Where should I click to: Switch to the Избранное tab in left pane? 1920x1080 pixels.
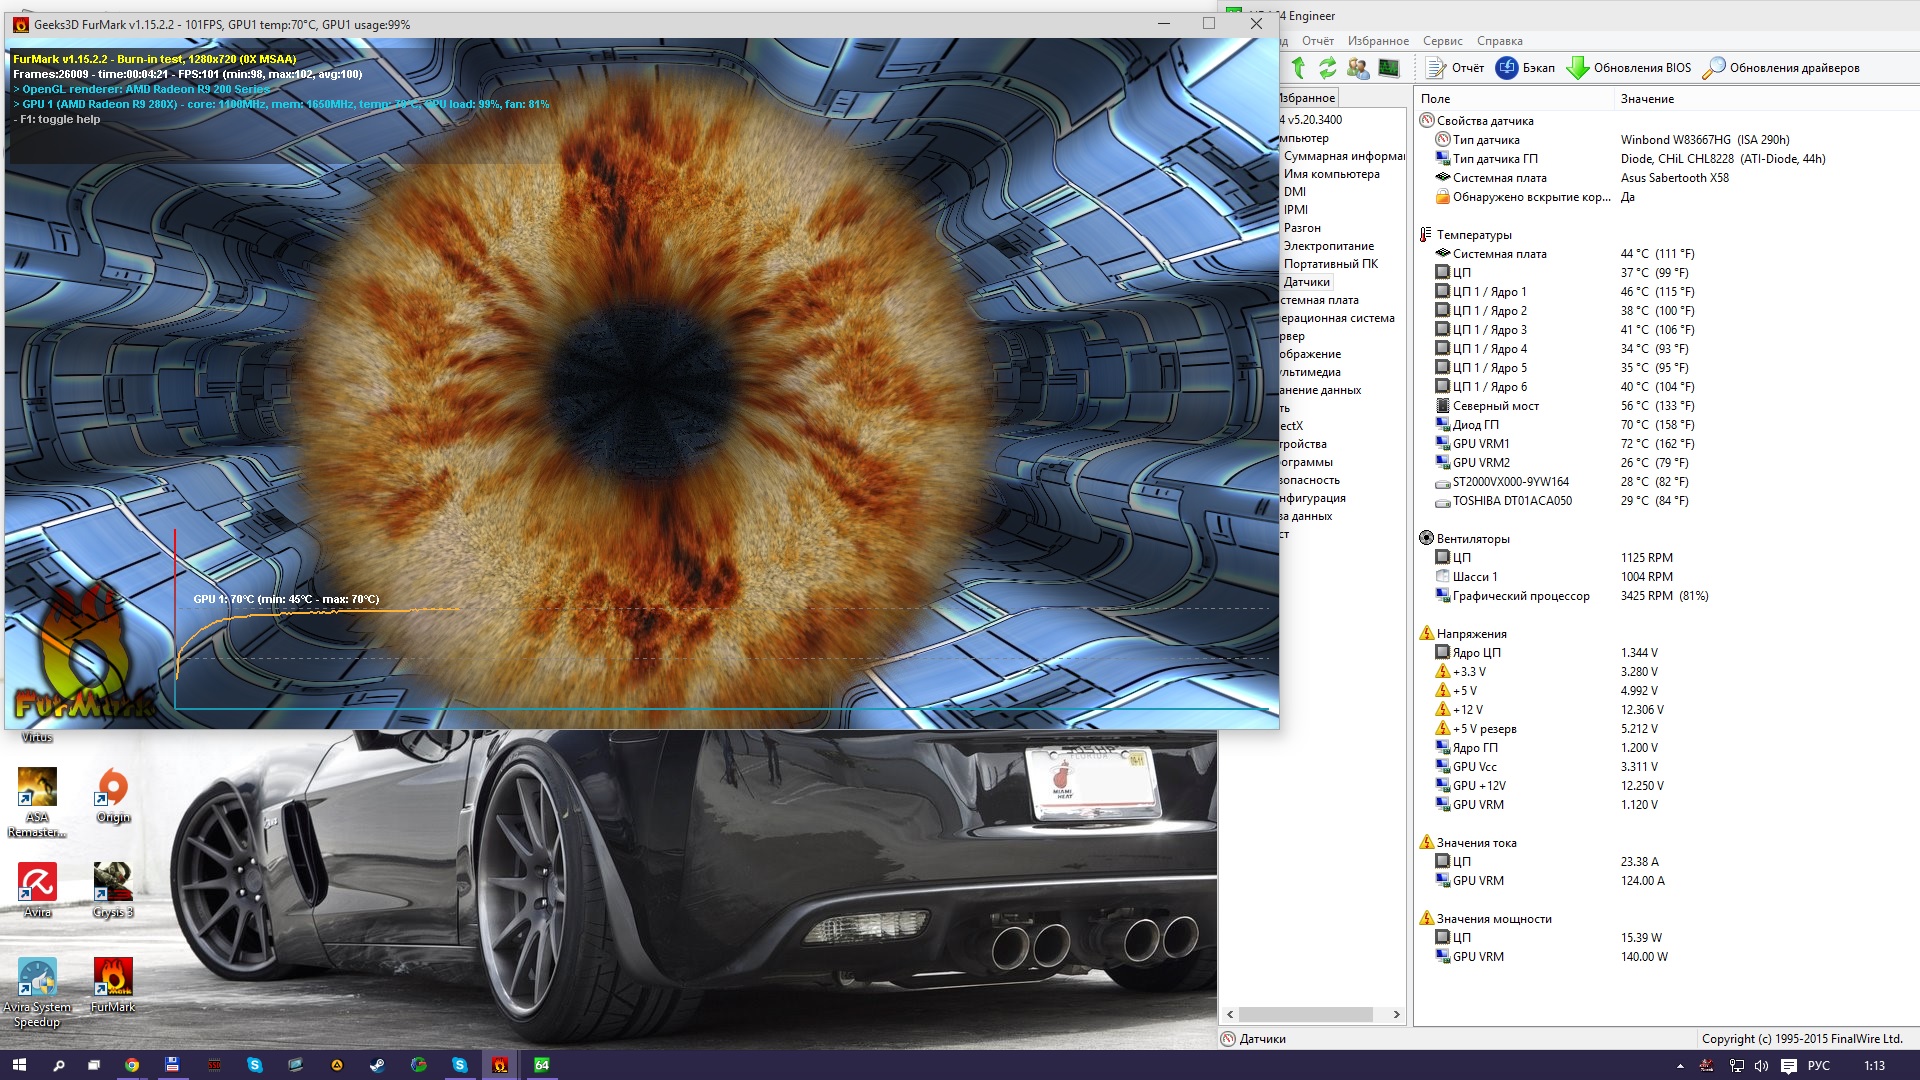click(x=1308, y=98)
